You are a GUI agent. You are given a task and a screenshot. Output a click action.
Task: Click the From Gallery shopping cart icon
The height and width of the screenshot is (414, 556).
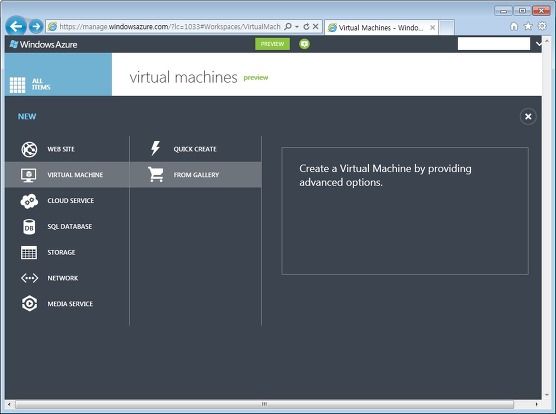click(156, 174)
